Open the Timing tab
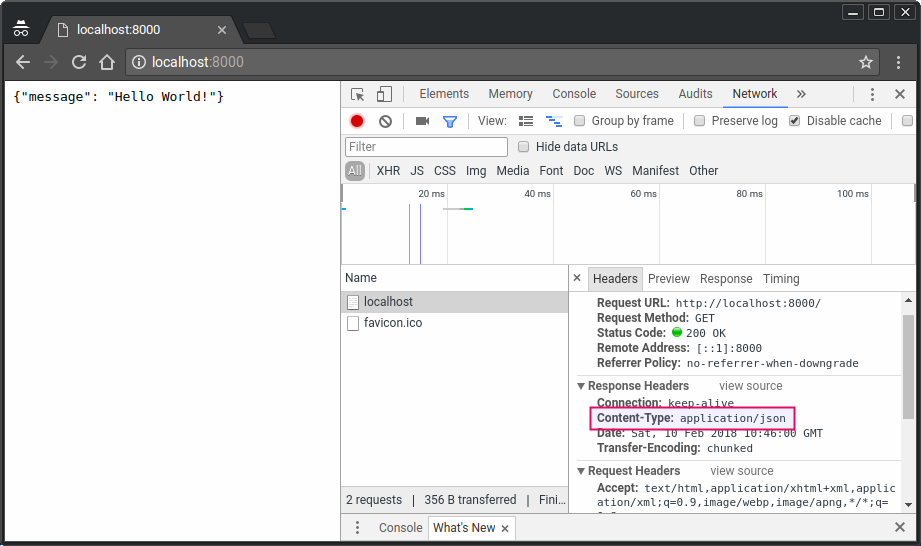This screenshot has height=546, width=921. 781,279
